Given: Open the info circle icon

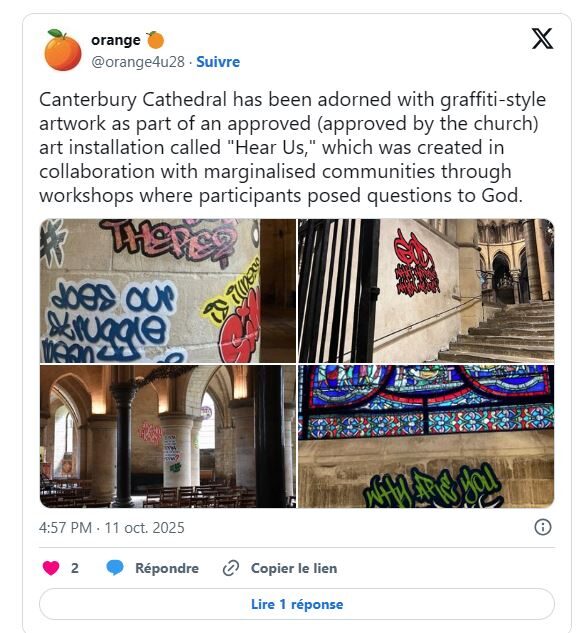Looking at the screenshot, I should tap(542, 527).
